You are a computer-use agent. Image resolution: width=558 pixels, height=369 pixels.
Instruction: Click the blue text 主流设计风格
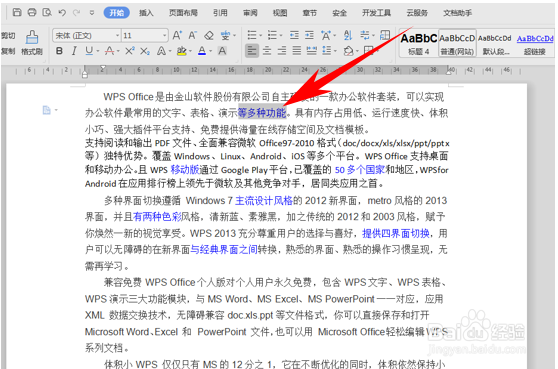point(264,201)
